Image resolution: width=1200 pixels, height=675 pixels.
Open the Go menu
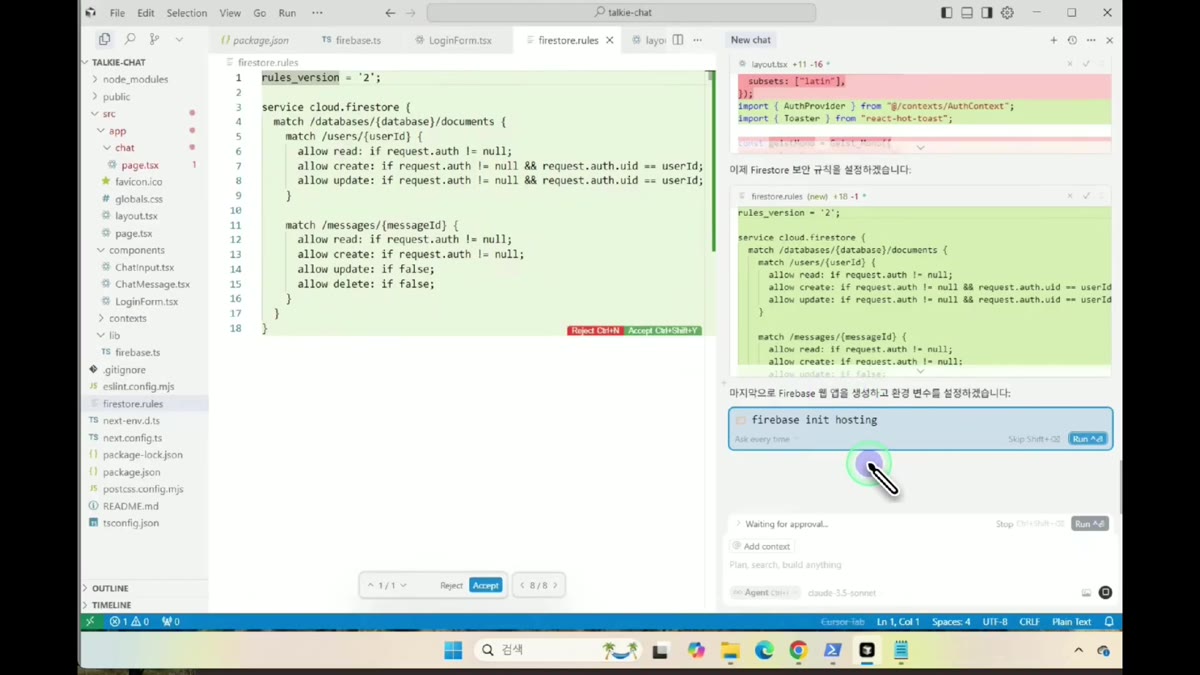click(260, 13)
